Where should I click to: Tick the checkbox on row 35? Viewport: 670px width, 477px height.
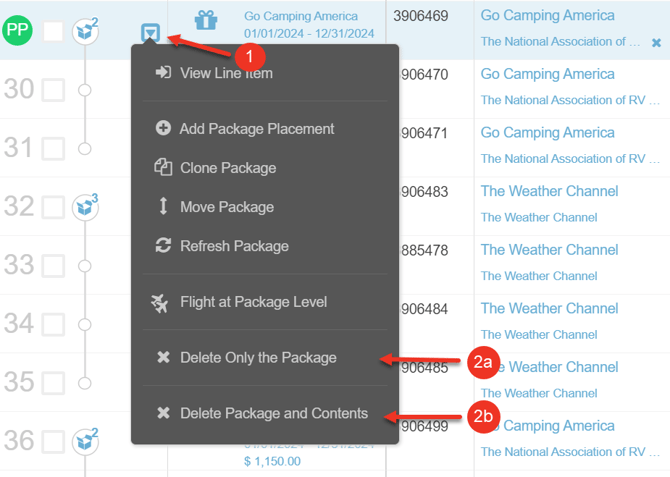(53, 383)
